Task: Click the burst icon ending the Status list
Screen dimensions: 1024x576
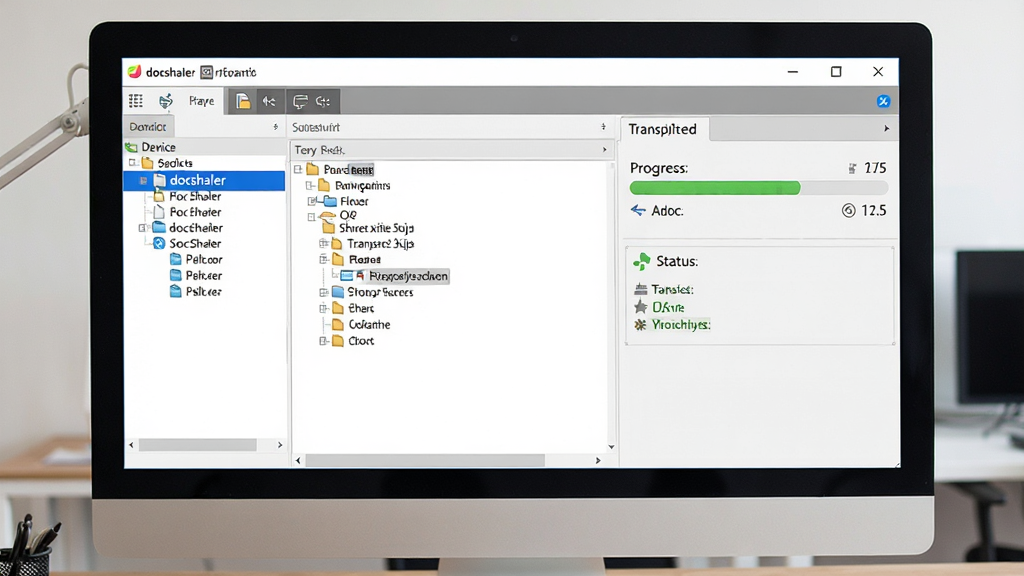Action: coord(641,325)
